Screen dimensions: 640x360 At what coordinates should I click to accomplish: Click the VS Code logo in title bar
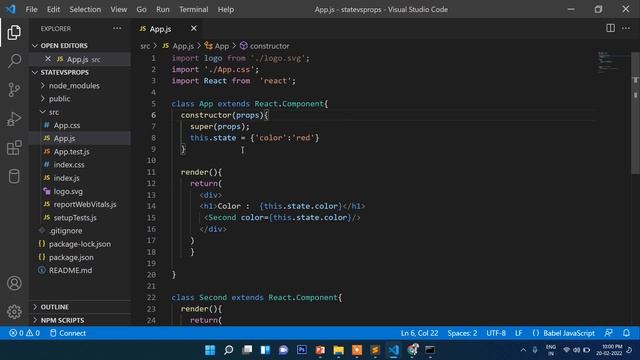[11, 9]
